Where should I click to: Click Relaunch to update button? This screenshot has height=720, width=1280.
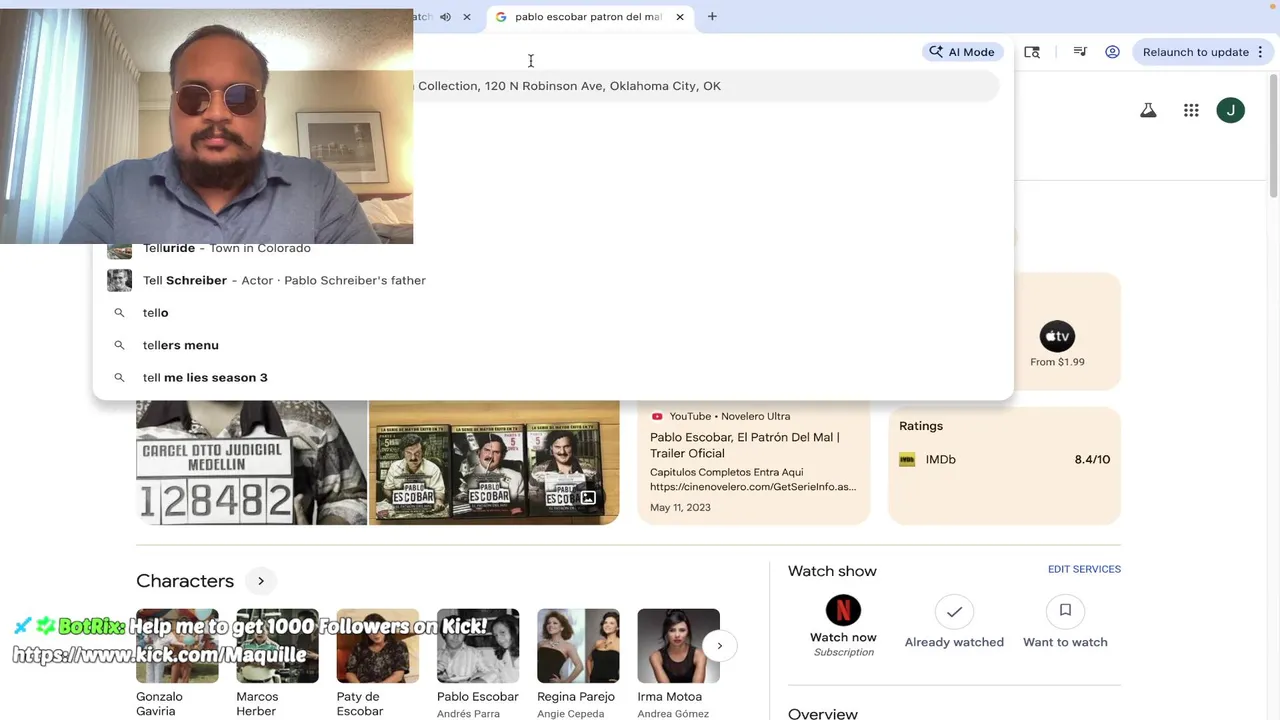pos(1196,52)
